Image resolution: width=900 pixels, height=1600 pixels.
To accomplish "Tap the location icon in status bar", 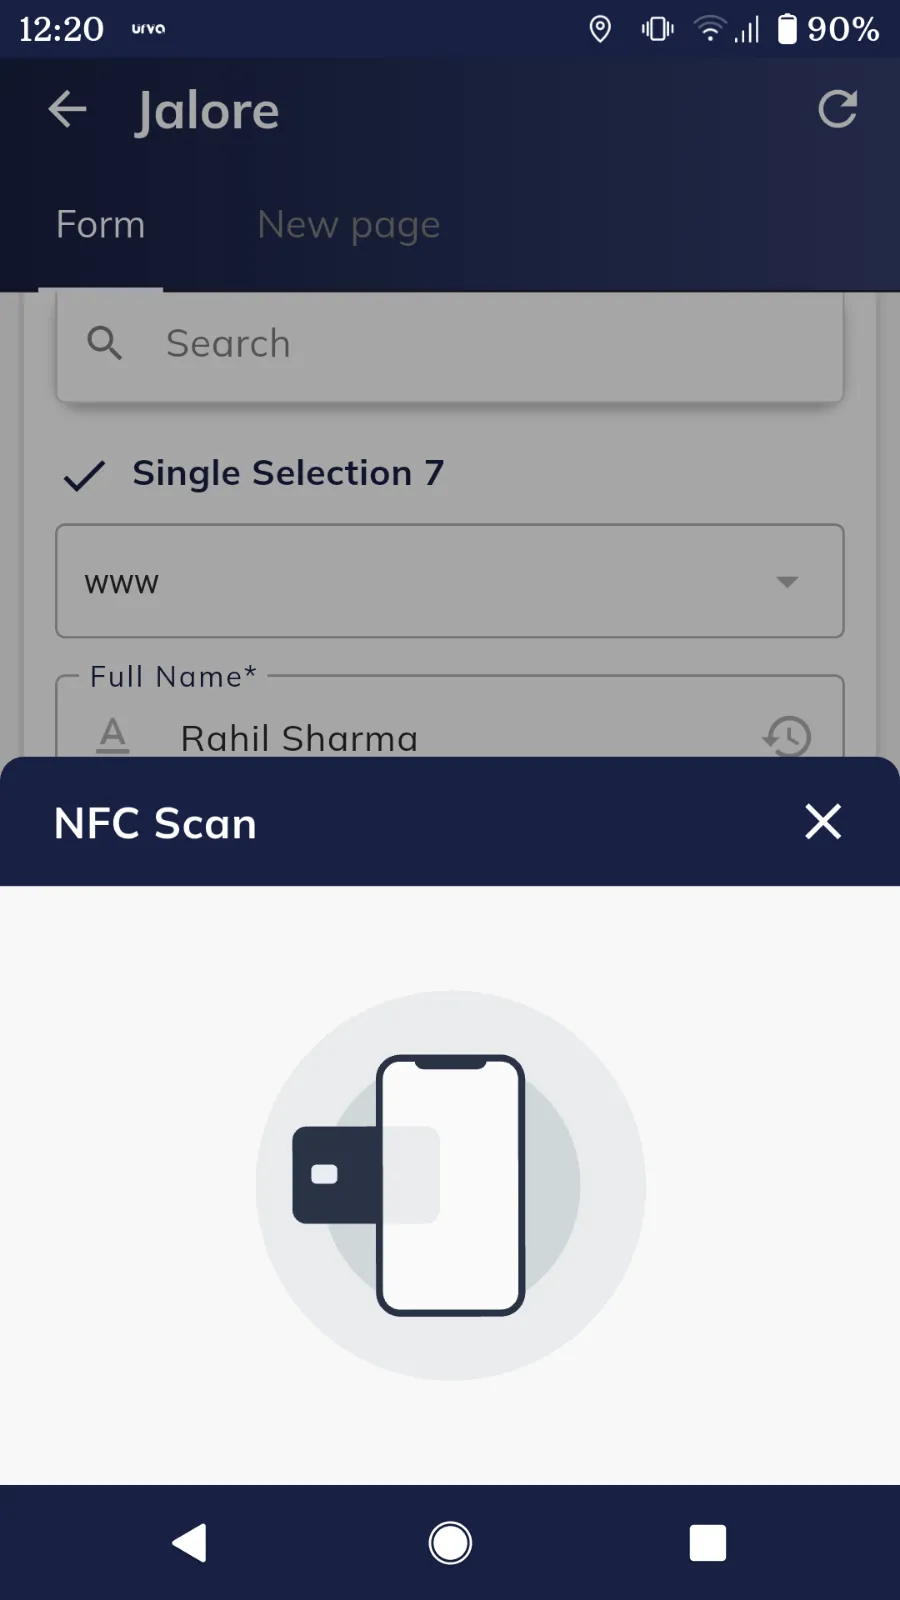I will pyautogui.click(x=600, y=29).
